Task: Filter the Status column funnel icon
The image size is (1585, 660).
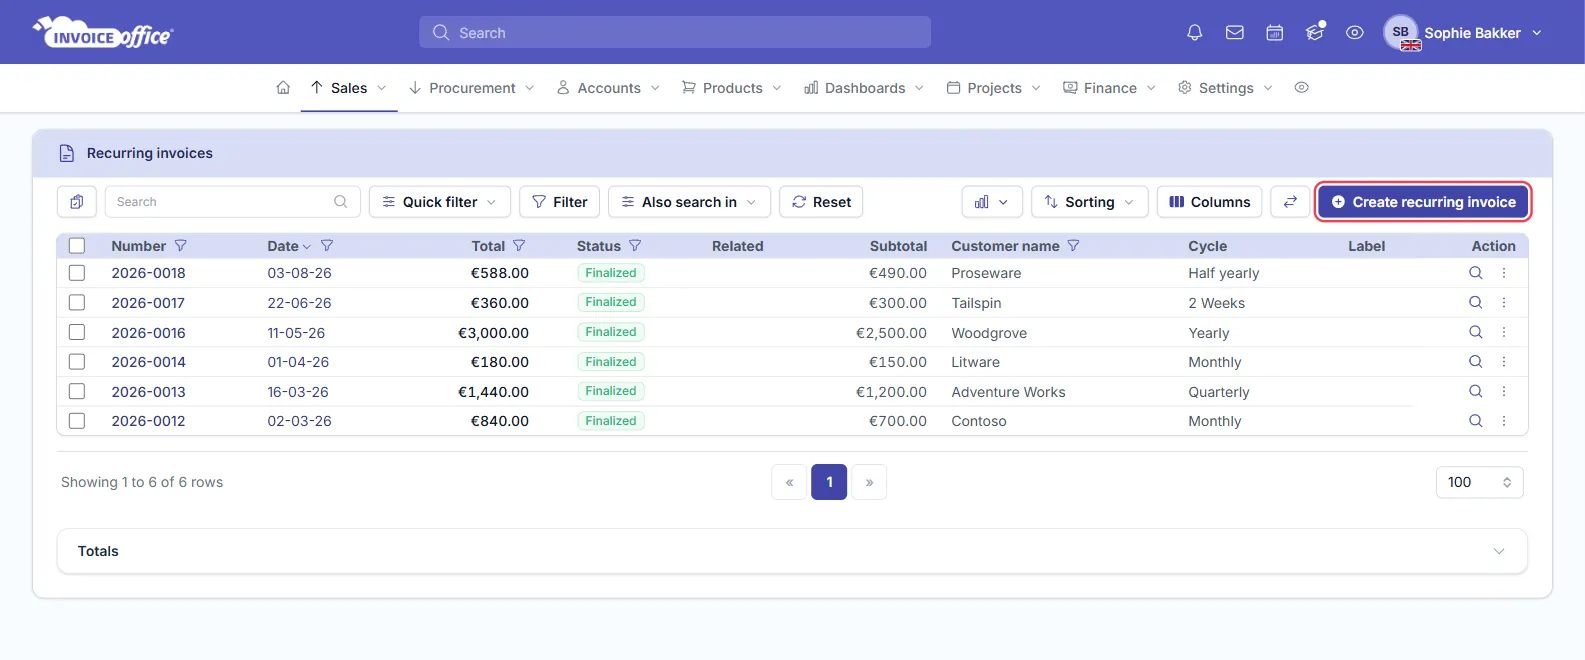Action: [x=635, y=246]
